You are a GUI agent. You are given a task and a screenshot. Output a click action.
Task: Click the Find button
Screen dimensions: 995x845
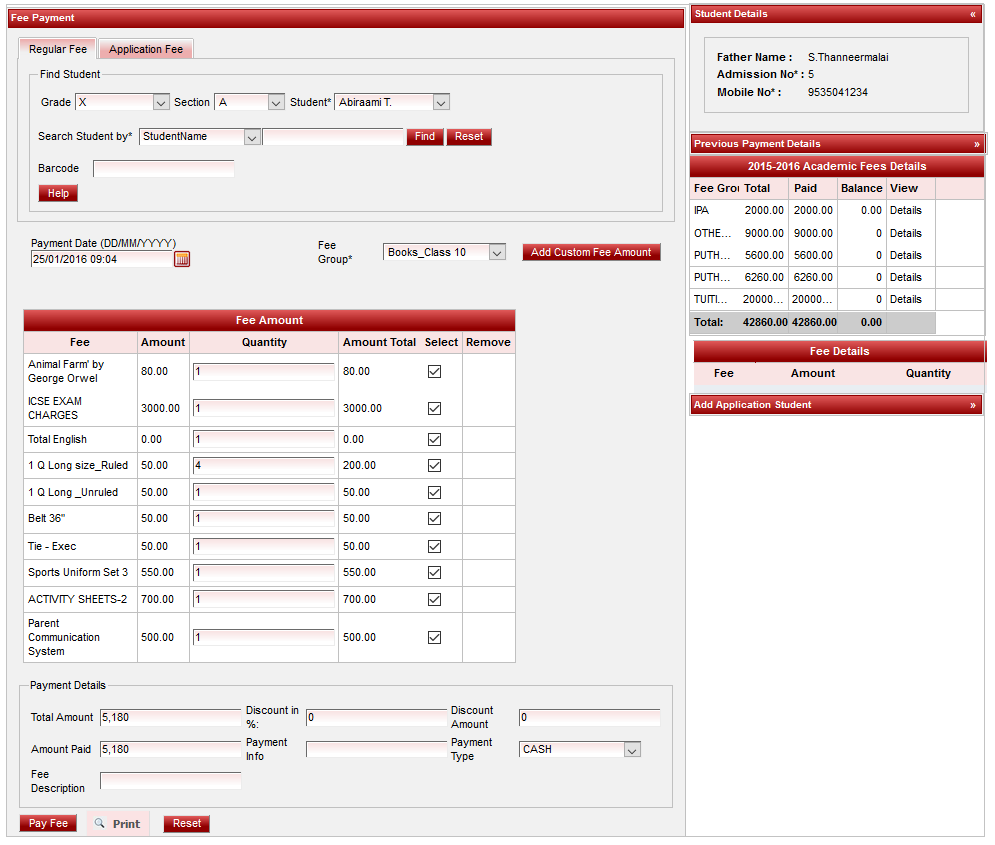(424, 137)
